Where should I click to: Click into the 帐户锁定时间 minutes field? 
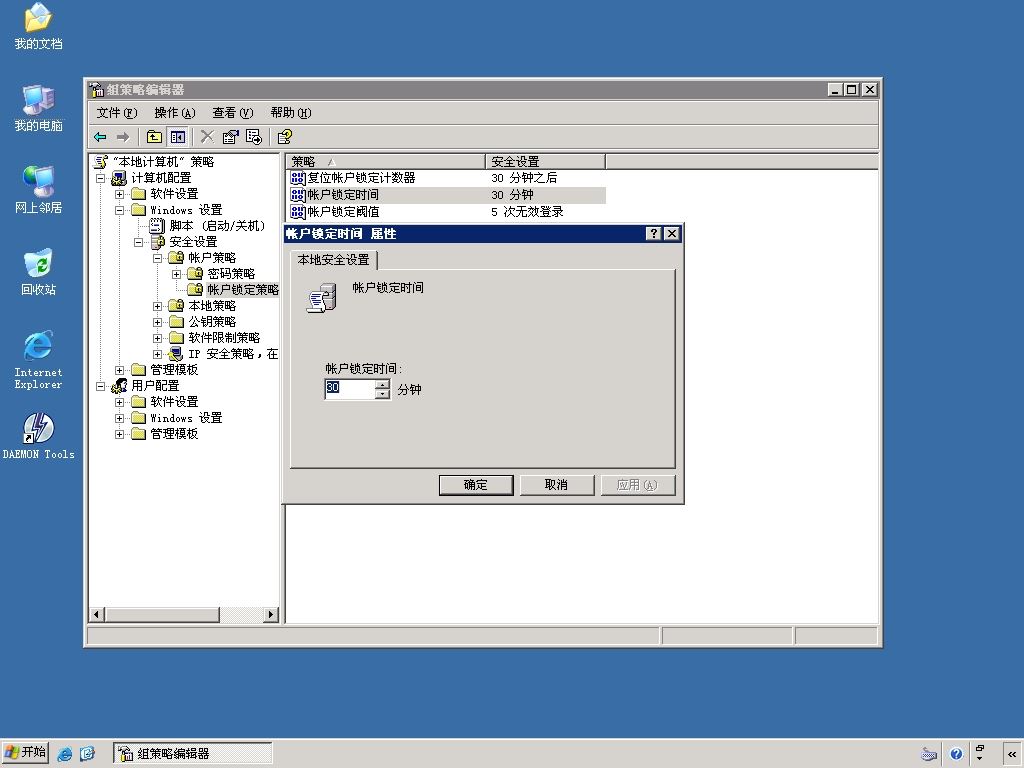[350, 389]
